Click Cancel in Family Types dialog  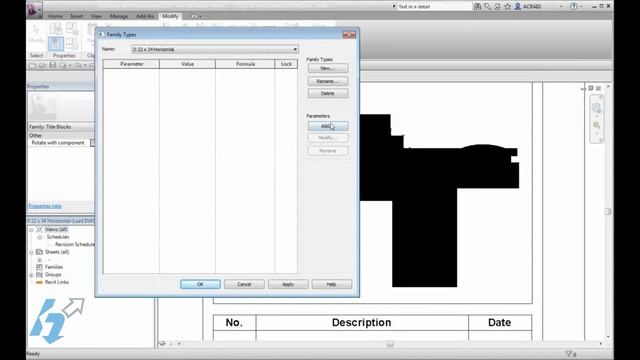[244, 284]
